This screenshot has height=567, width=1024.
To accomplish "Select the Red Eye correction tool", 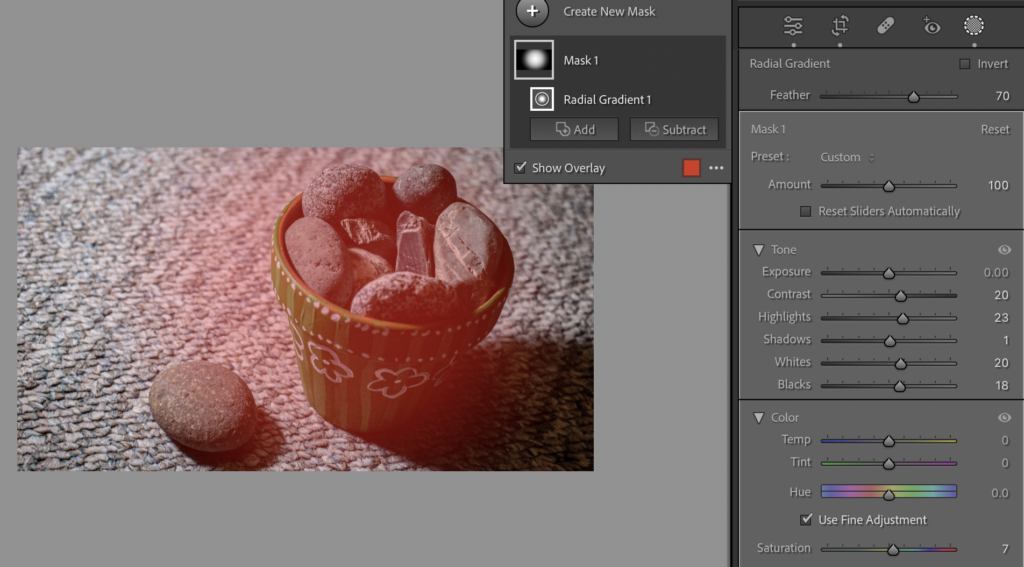I will 931,25.
